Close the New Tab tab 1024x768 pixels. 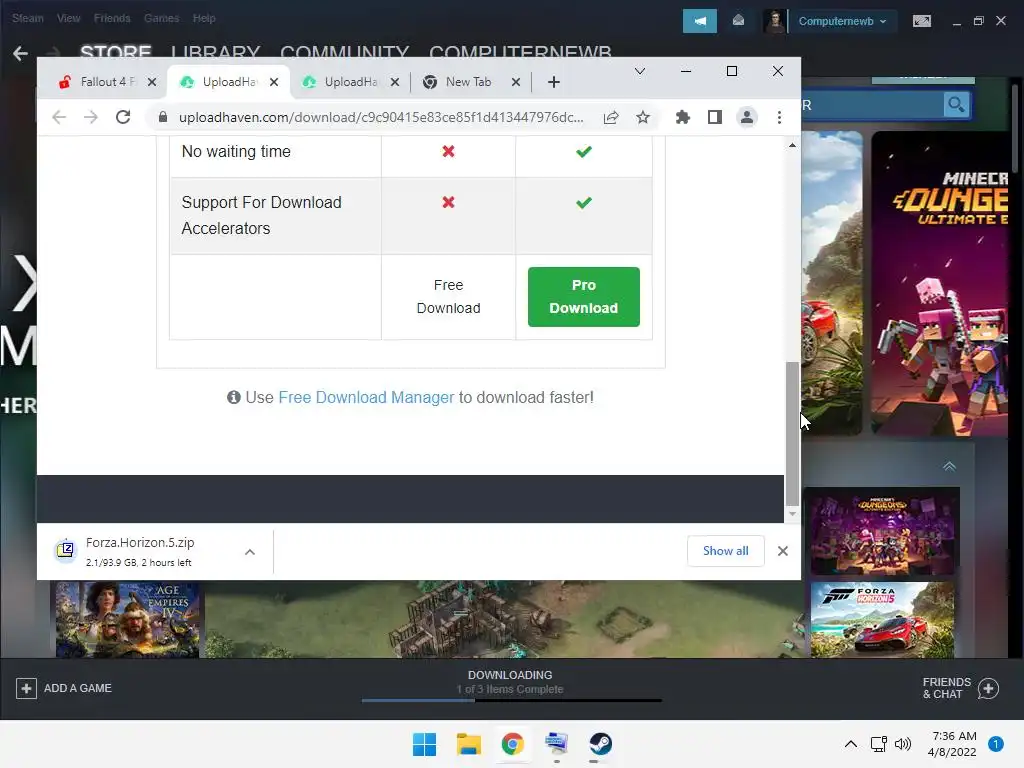(516, 82)
